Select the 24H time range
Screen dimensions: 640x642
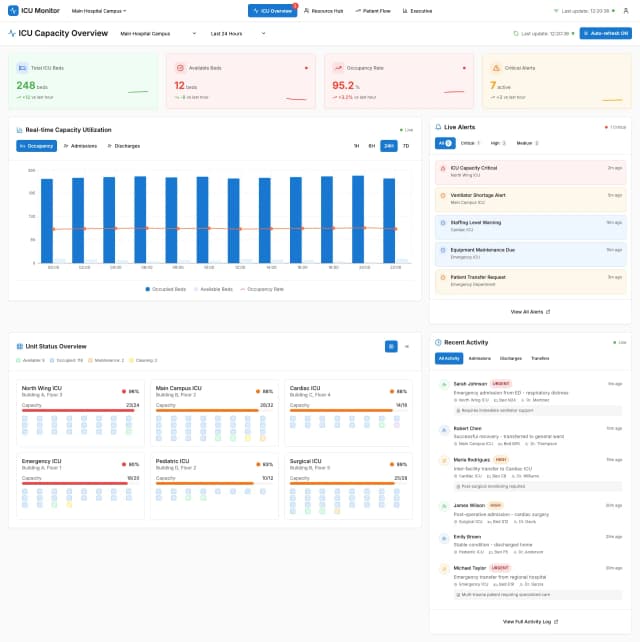point(388,146)
